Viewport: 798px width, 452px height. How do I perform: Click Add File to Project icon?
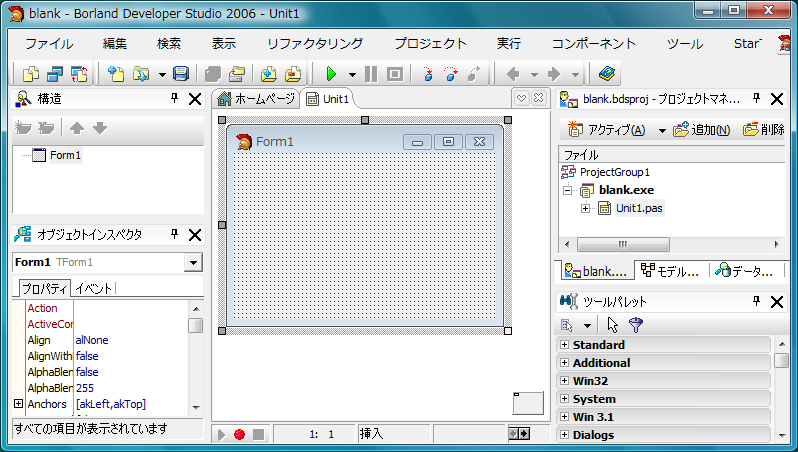(x=269, y=74)
